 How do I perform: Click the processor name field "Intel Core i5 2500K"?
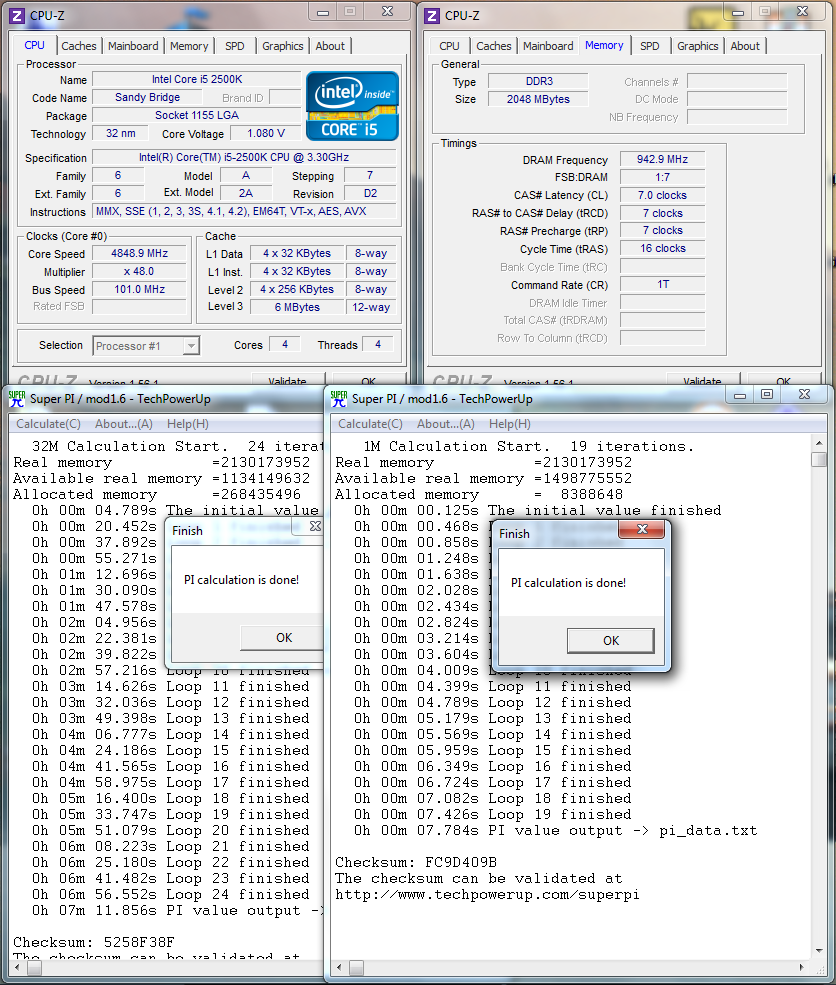[x=197, y=79]
